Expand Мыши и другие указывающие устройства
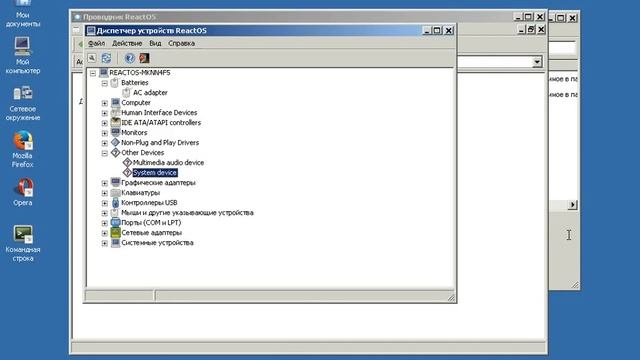 click(x=104, y=213)
